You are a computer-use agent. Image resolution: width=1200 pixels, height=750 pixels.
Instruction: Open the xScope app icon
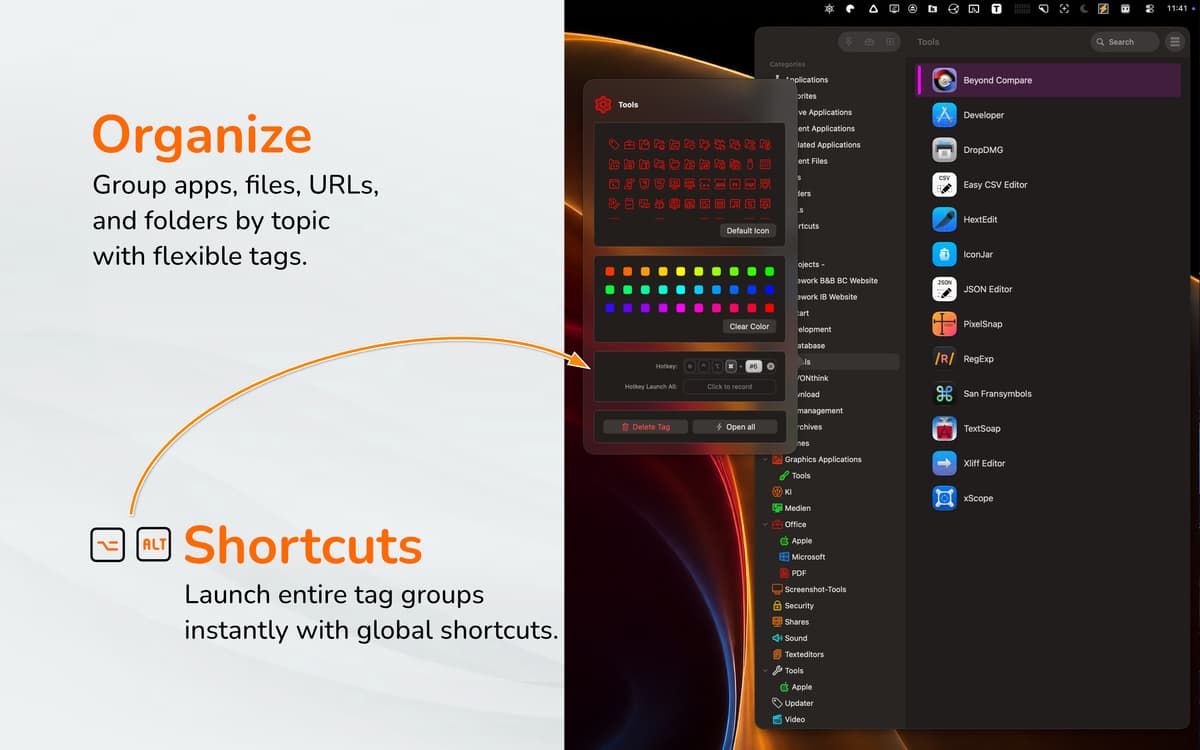pyautogui.click(x=945, y=498)
